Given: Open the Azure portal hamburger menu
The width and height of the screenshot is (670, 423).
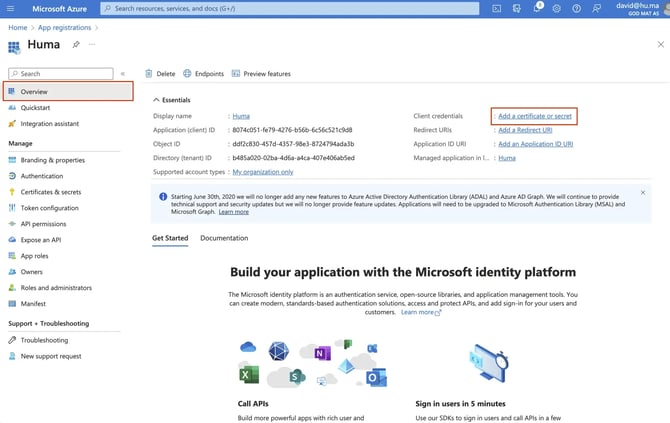Looking at the screenshot, I should (11, 9).
